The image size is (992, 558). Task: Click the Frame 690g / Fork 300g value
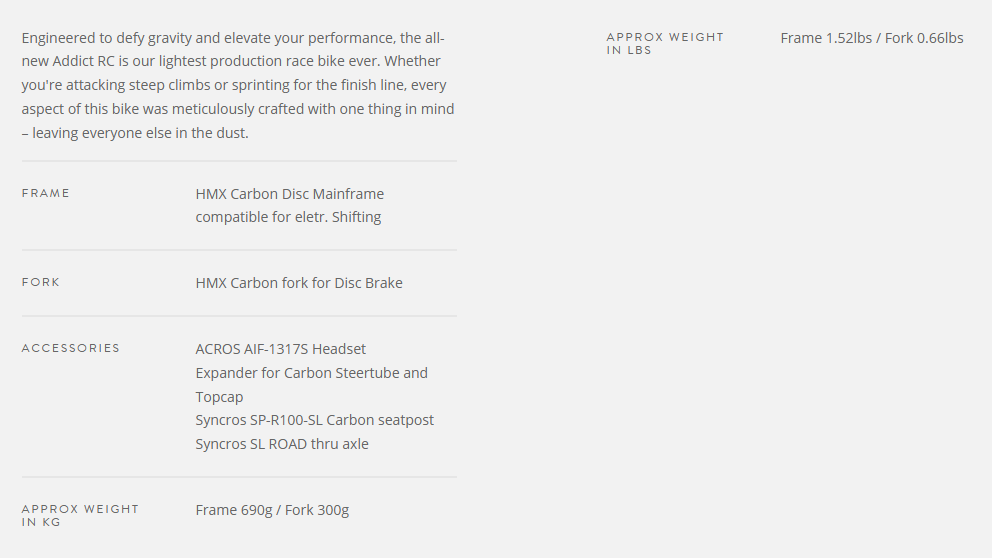click(x=272, y=510)
